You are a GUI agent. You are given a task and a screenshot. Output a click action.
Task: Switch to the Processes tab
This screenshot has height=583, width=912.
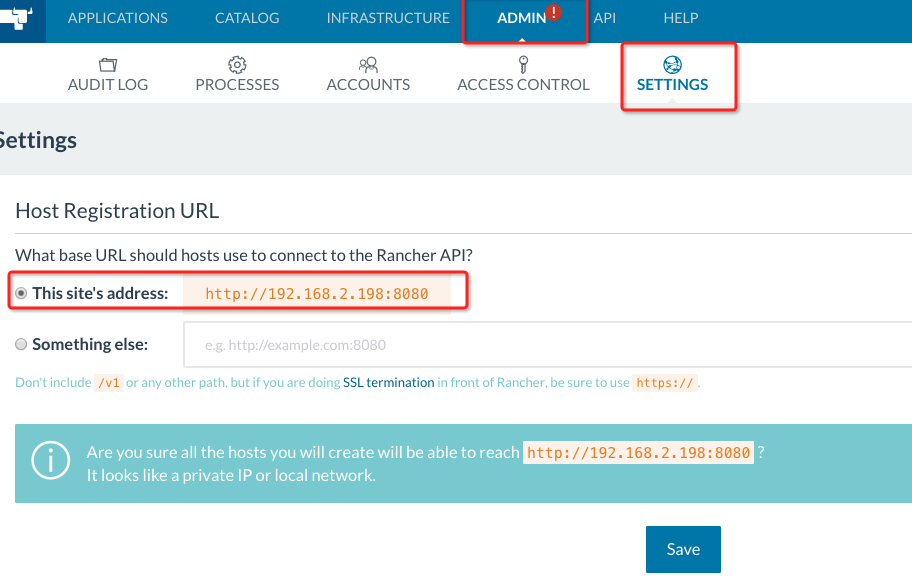[x=237, y=74]
